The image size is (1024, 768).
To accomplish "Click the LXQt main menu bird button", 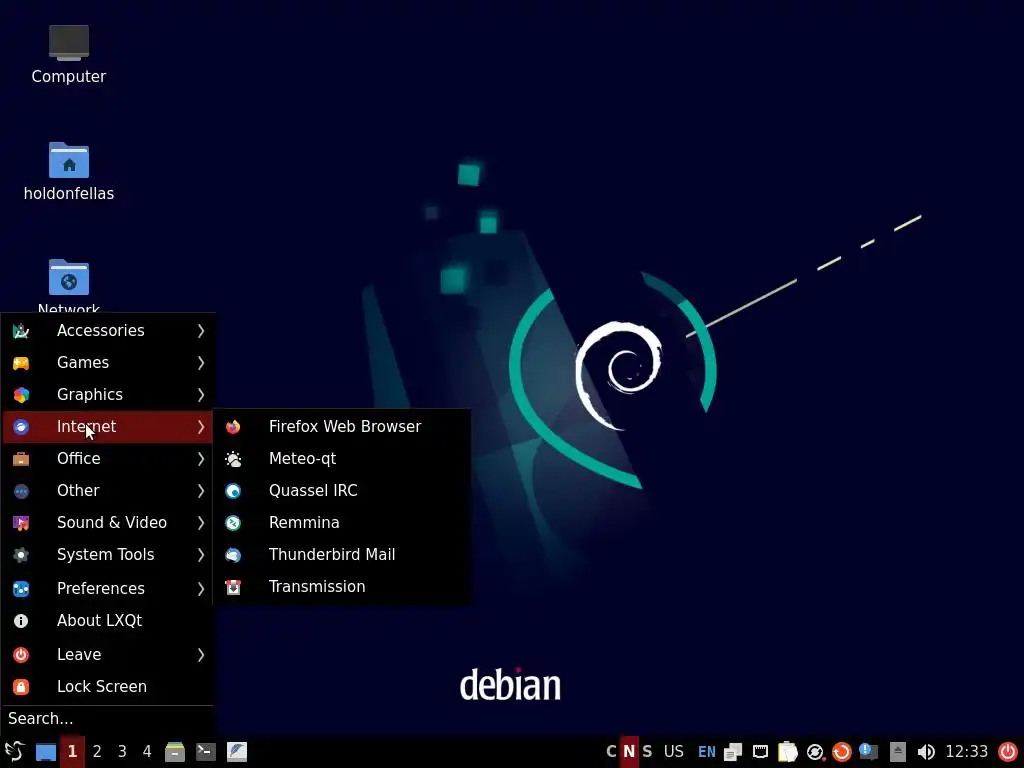I will tap(14, 752).
